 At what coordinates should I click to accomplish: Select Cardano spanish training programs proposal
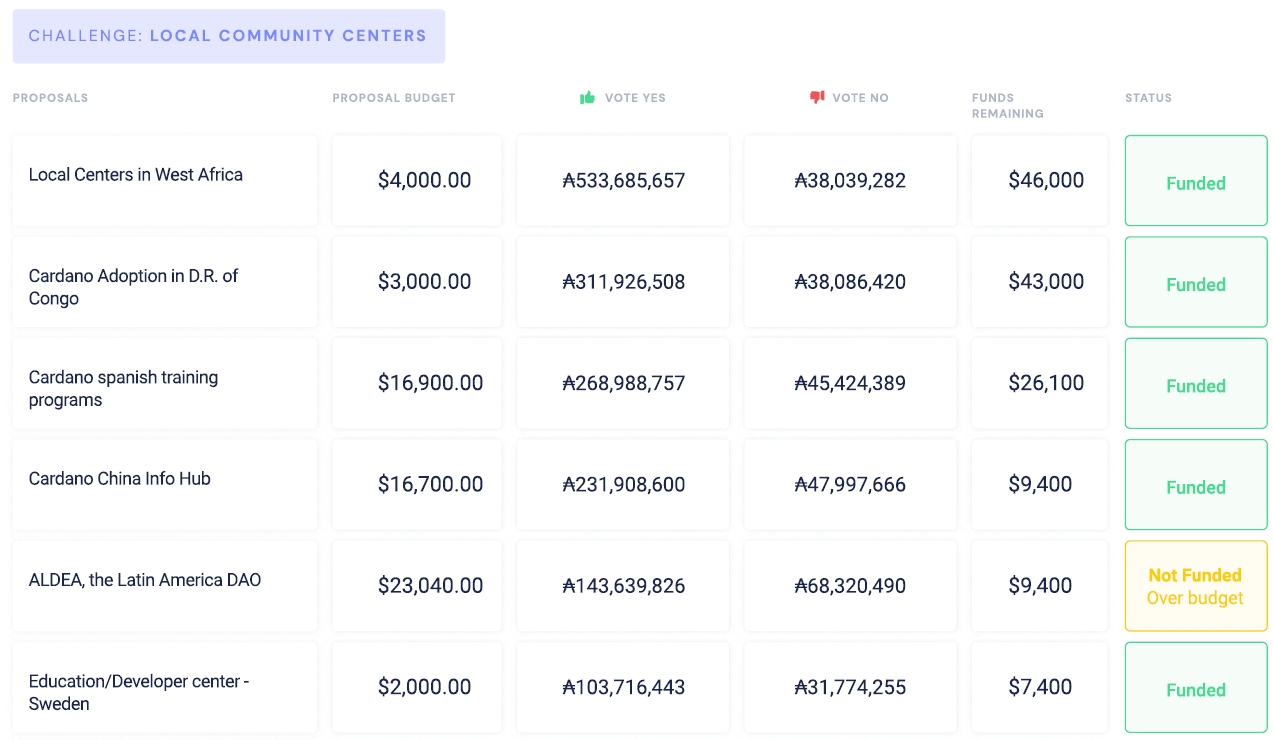(x=123, y=388)
